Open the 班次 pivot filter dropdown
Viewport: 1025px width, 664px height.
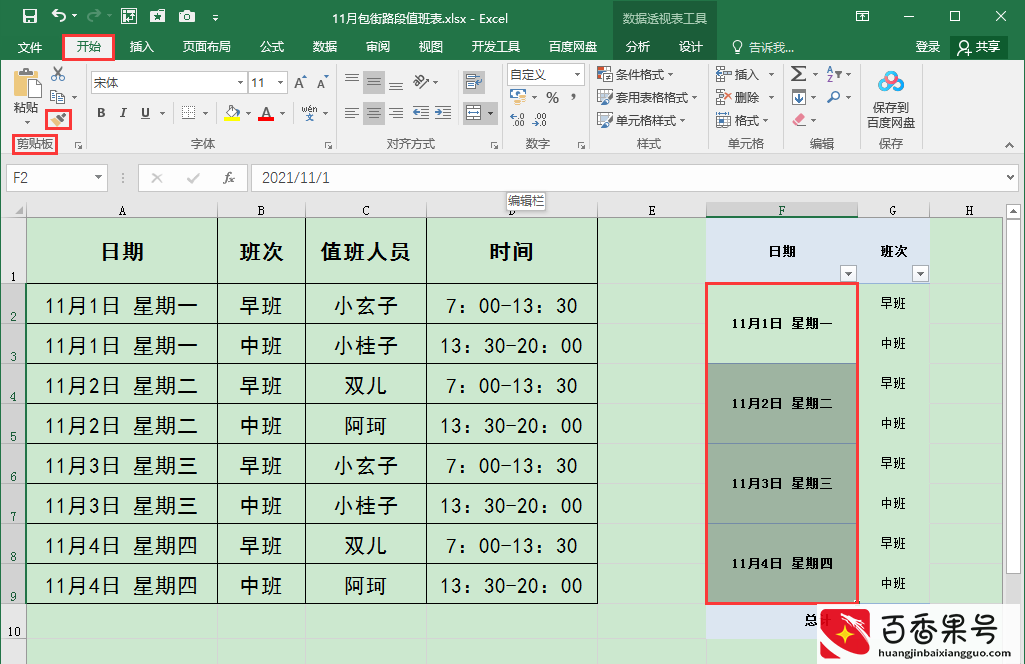click(x=920, y=273)
